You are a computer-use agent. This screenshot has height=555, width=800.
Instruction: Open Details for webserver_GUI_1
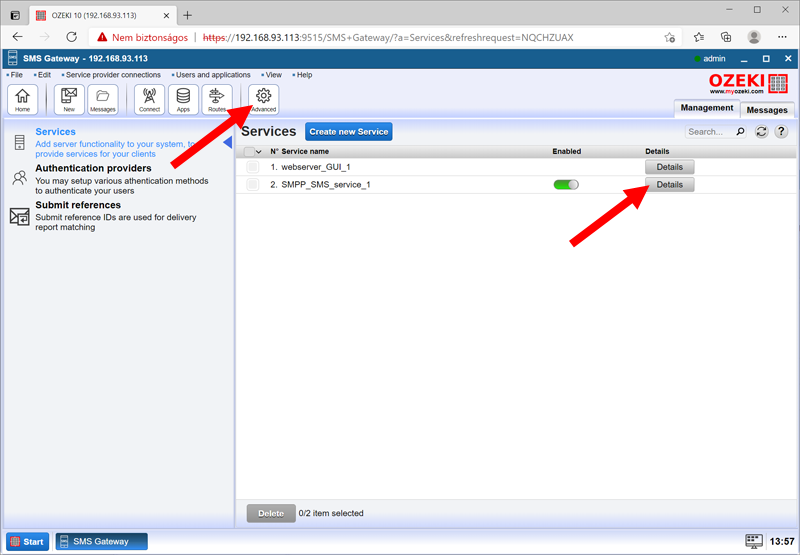tap(669, 167)
